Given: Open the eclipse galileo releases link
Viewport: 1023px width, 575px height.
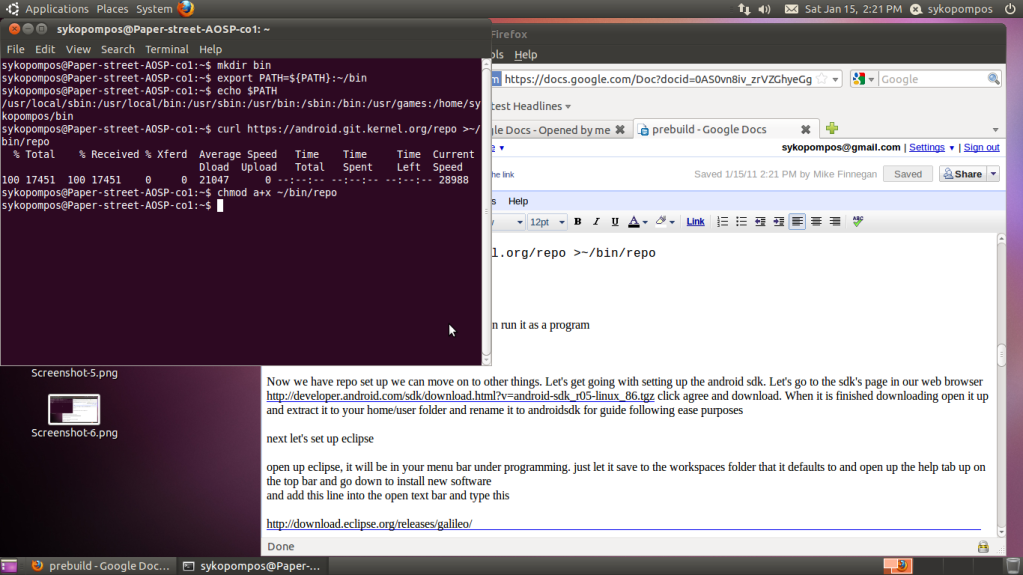Looking at the screenshot, I should [x=369, y=524].
